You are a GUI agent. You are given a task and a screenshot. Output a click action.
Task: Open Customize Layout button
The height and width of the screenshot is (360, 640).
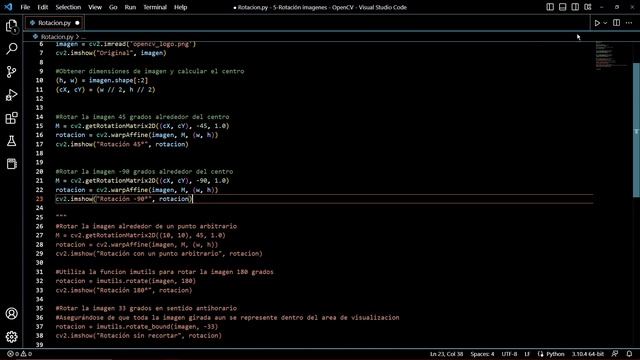[x=588, y=7]
